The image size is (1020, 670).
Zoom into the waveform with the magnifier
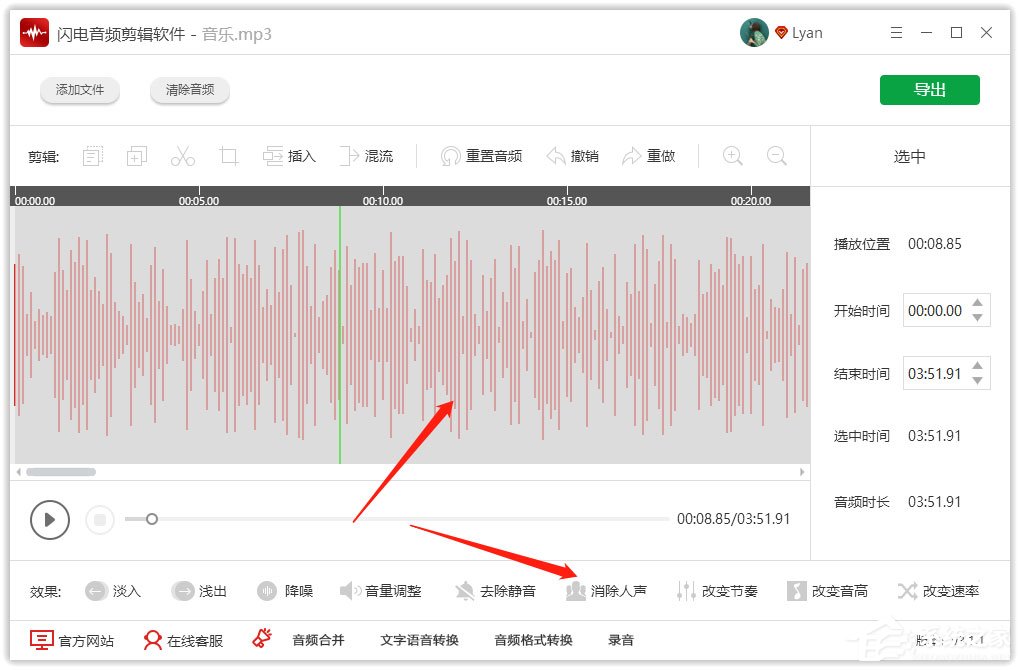point(732,156)
